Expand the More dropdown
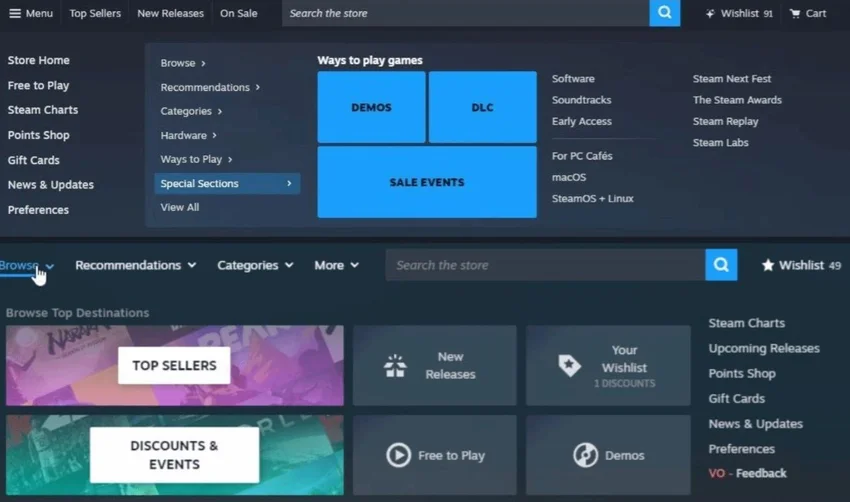Viewport: 850px width, 502px height. pos(336,265)
